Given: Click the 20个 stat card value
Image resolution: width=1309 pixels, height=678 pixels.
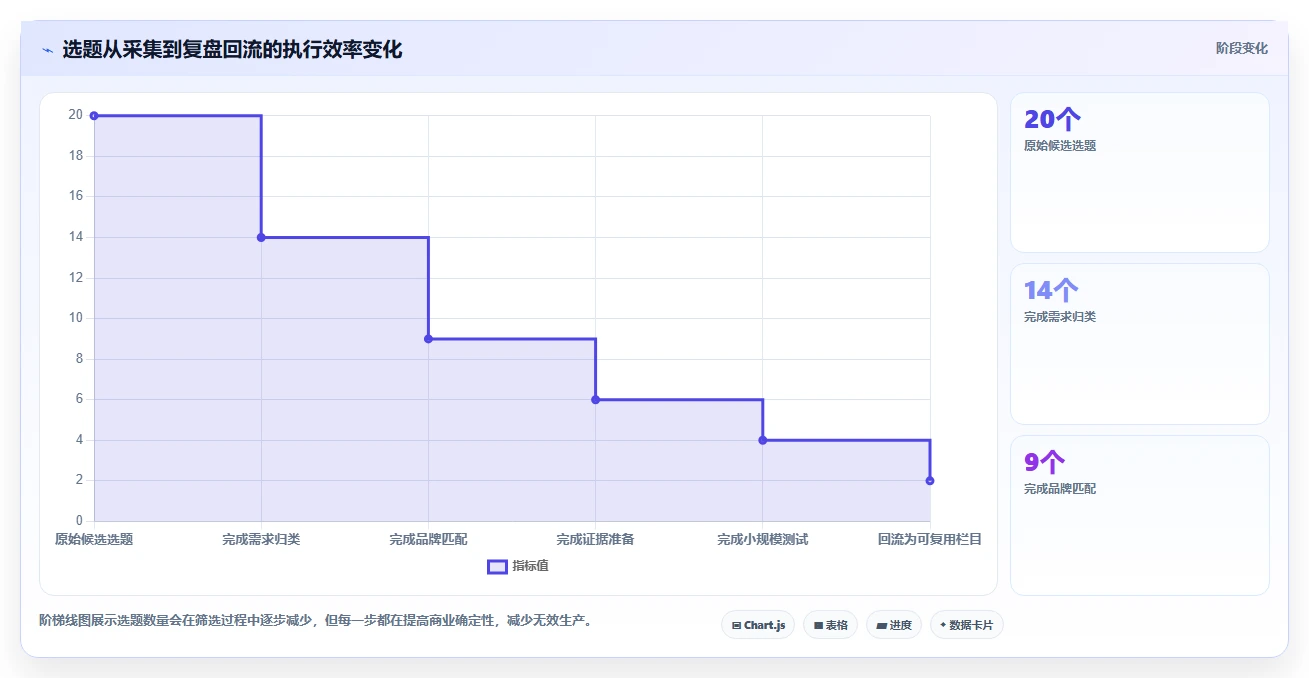Looking at the screenshot, I should coord(1052,119).
